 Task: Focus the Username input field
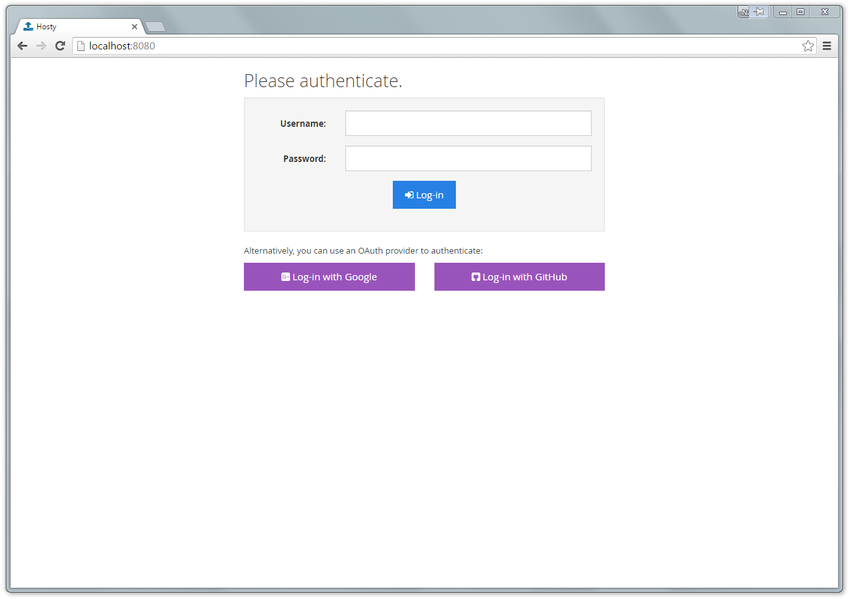468,123
